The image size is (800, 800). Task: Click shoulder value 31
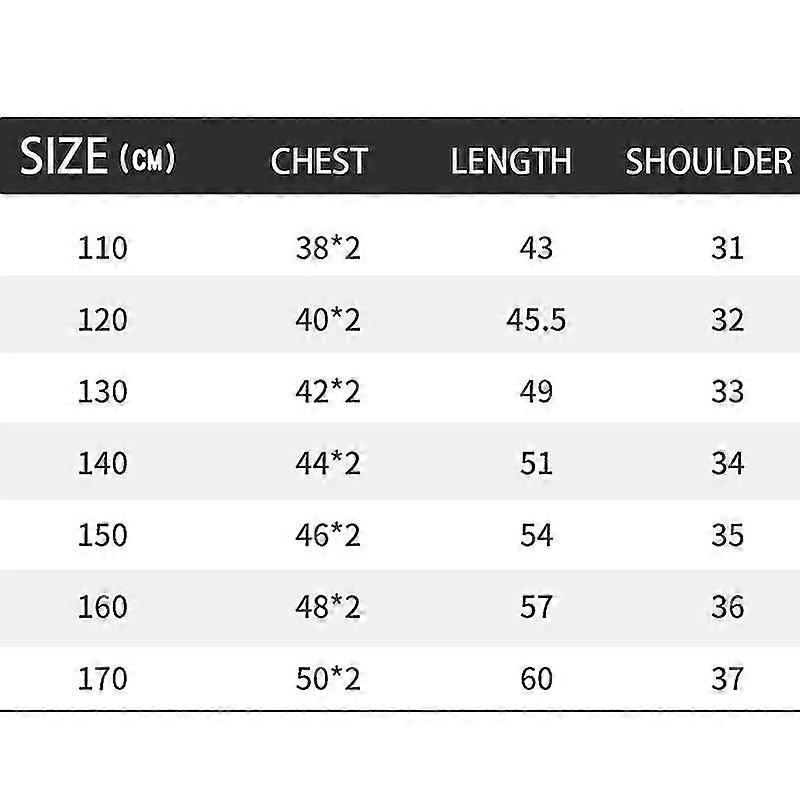[728, 248]
